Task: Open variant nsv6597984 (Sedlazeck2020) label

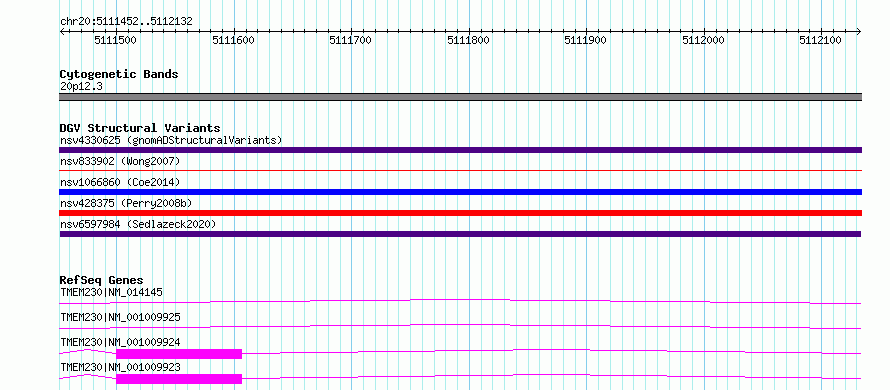Action: pos(138,224)
